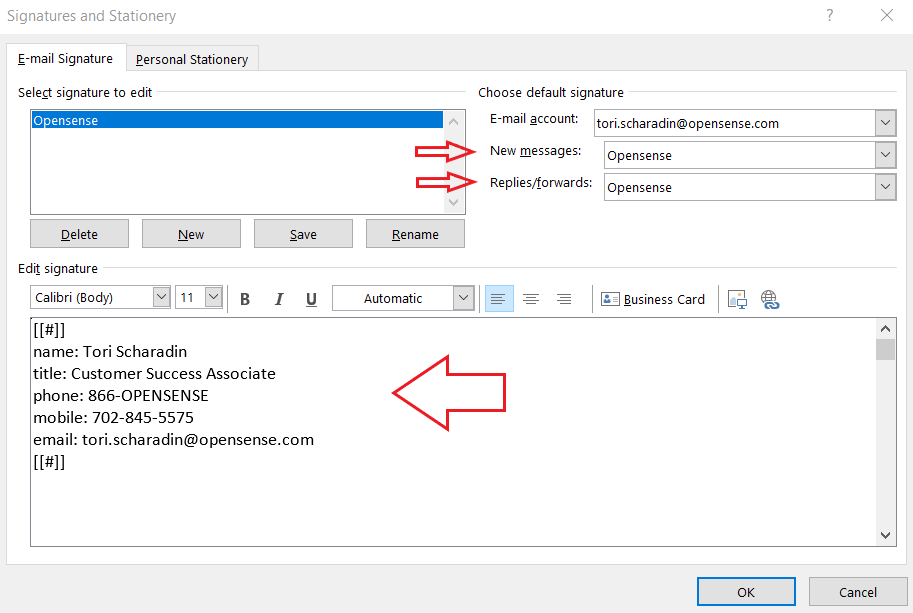The image size is (913, 613).
Task: Confirm with the OK button
Action: 746,592
